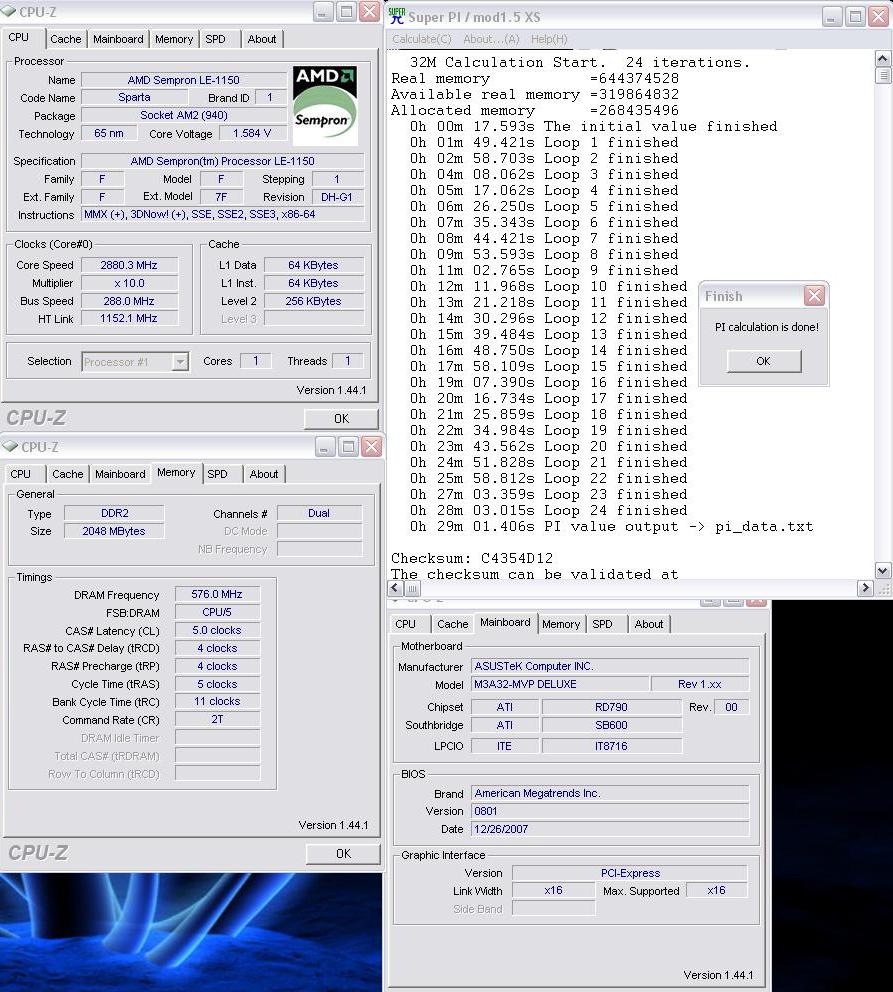Viewport: 893px width, 992px height.
Task: Click the Bus Speed 288.0 MHz field
Action: (129, 301)
